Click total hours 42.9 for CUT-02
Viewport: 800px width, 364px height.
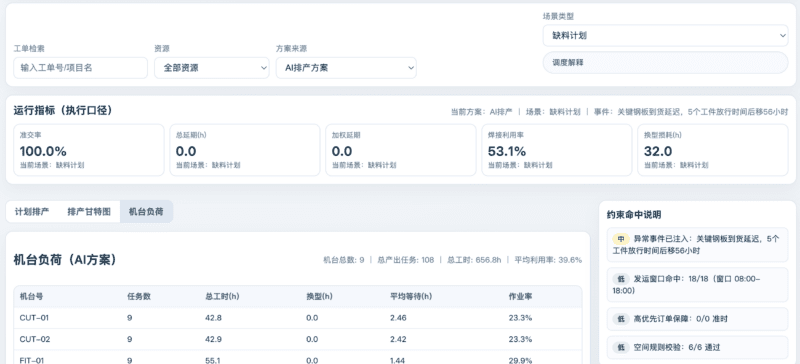tap(213, 339)
